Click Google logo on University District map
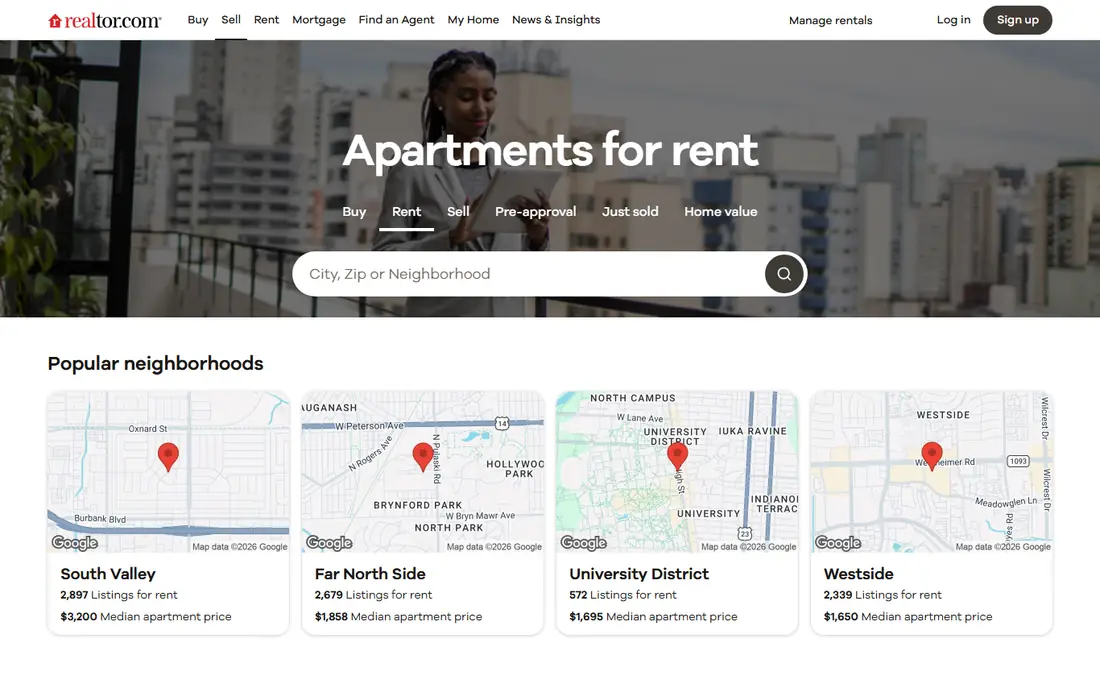 pyautogui.click(x=584, y=543)
